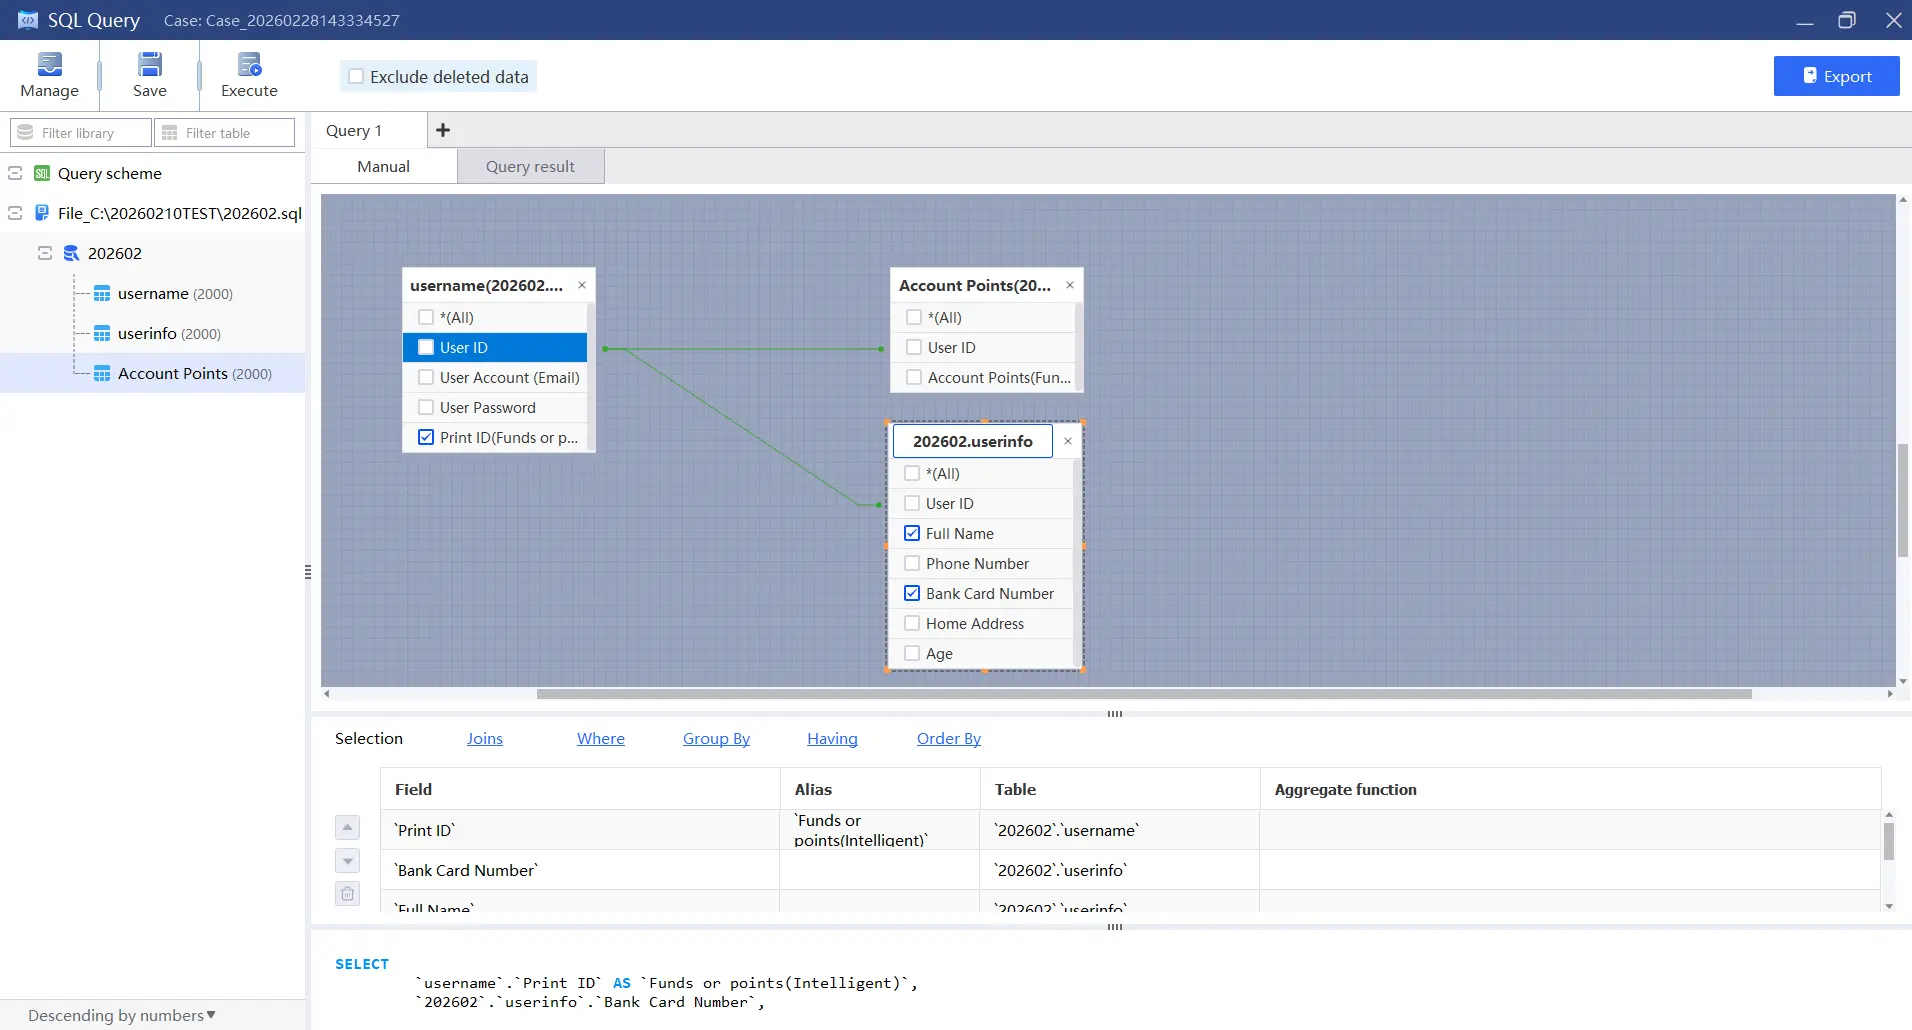Check Phone Number in userinfo panel

912,563
